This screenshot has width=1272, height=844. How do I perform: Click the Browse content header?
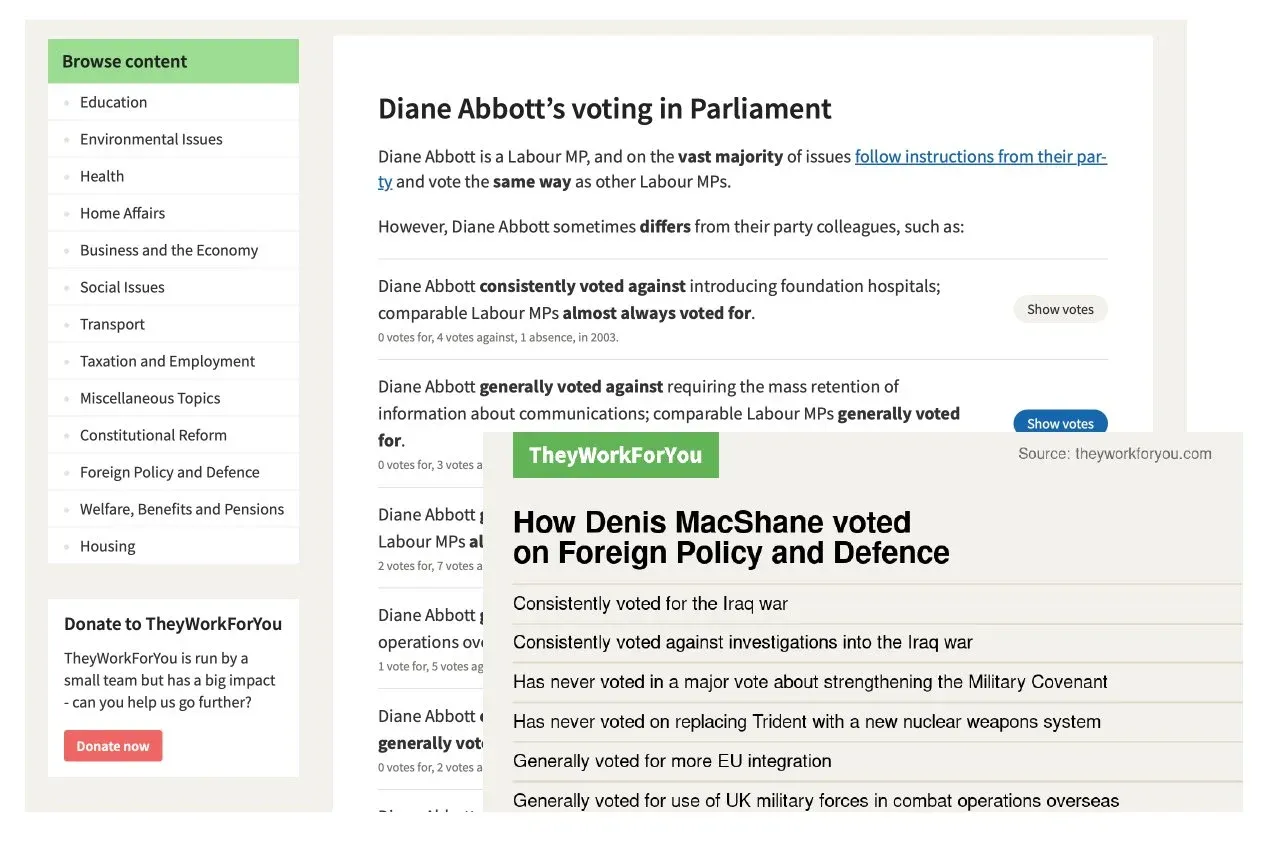click(124, 61)
